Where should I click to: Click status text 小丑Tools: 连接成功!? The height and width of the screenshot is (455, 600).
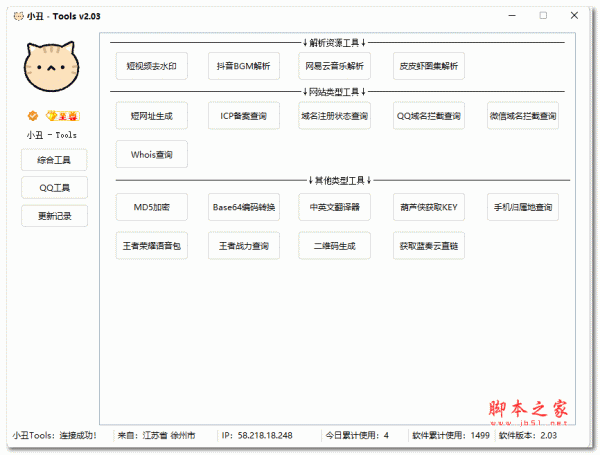click(x=55, y=435)
